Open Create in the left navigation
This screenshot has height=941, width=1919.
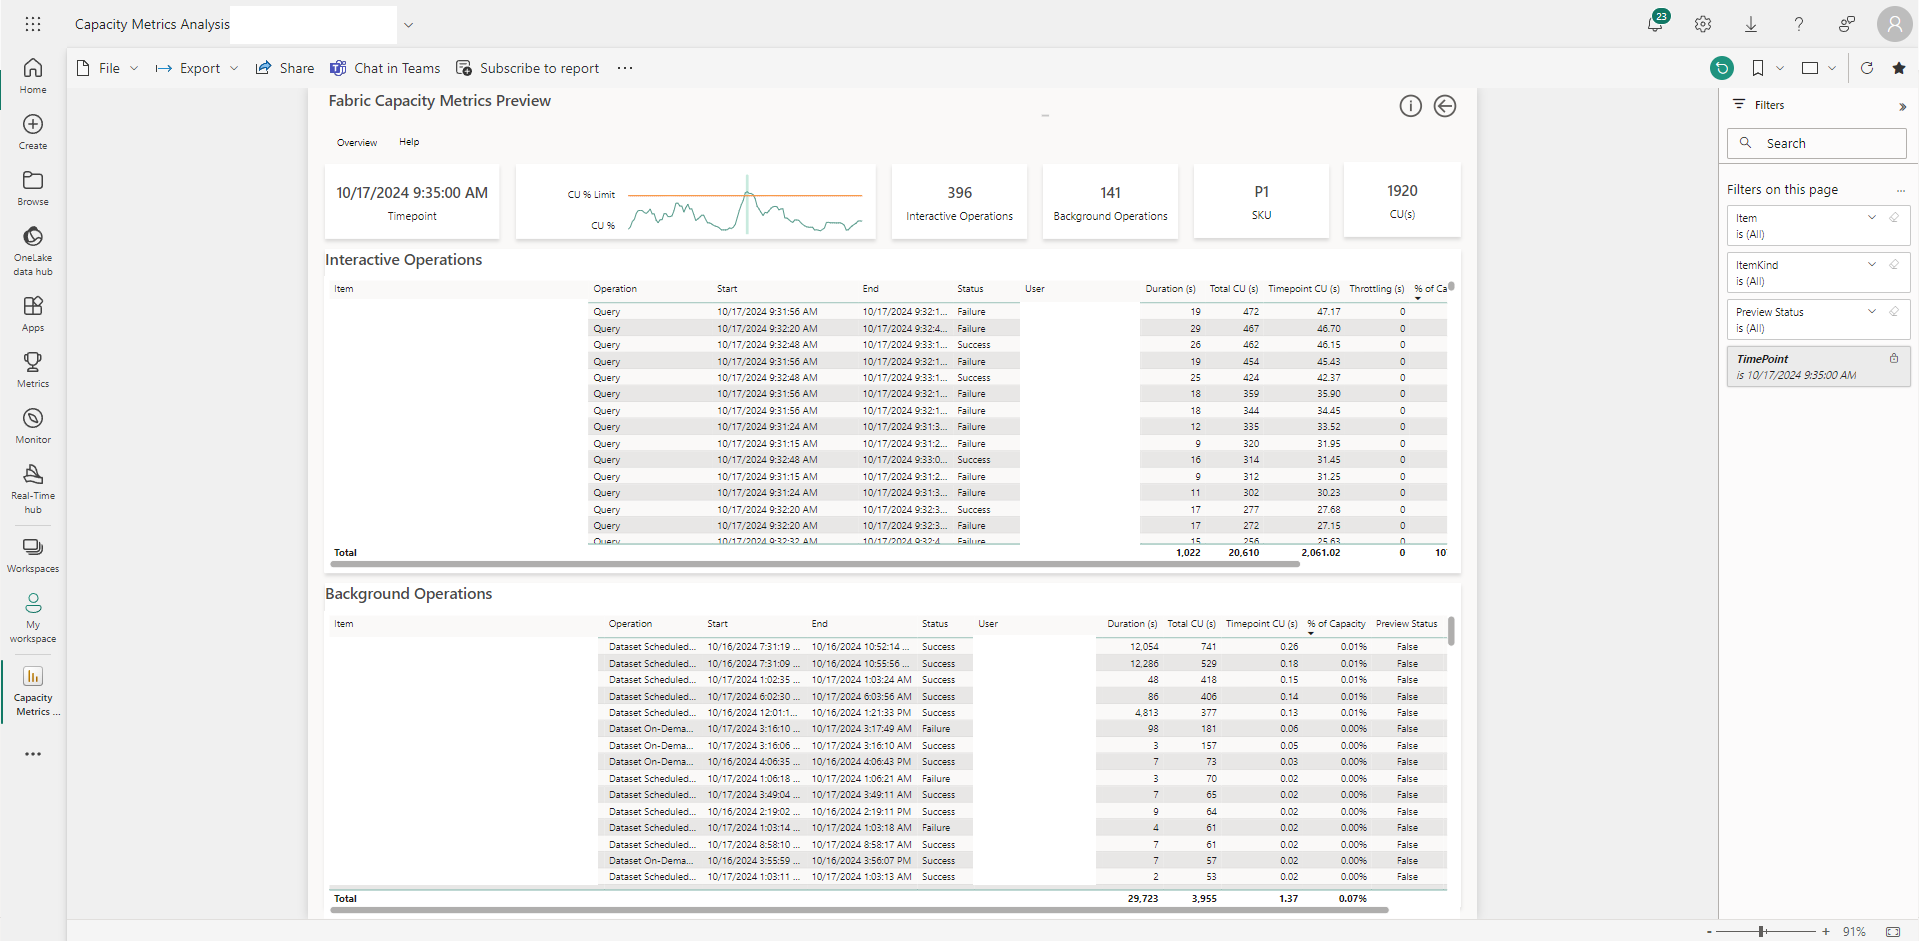point(33,132)
